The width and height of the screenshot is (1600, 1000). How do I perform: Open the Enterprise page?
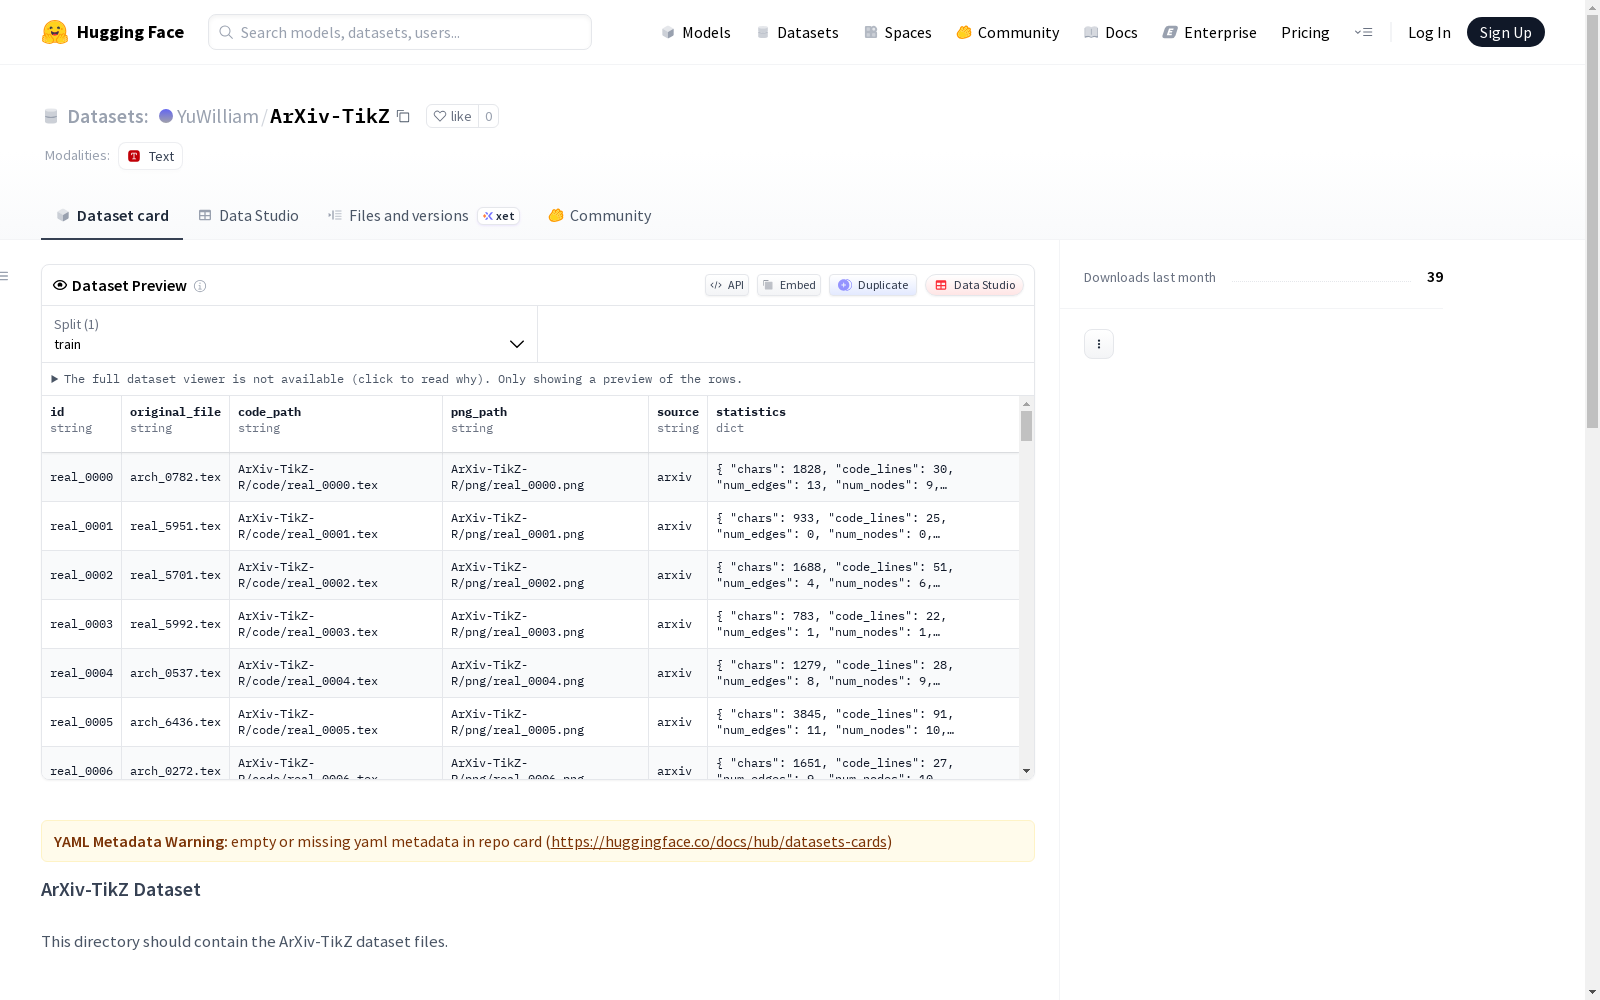click(1209, 32)
